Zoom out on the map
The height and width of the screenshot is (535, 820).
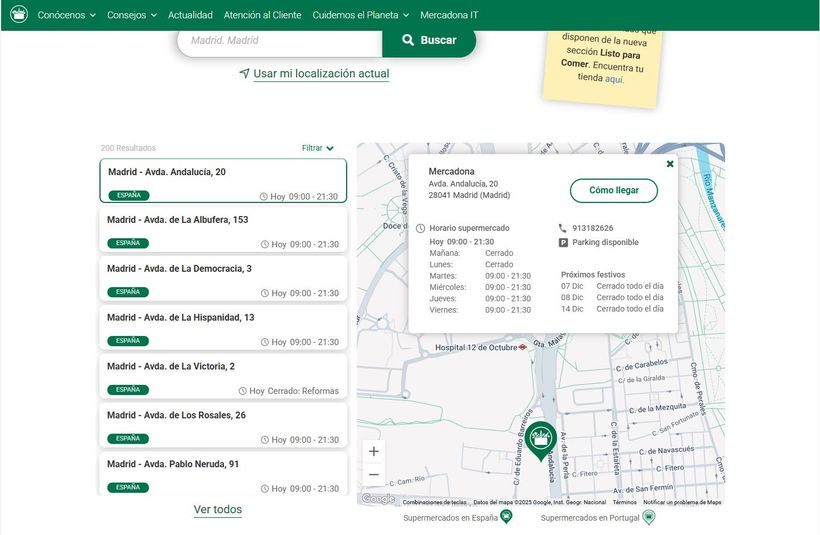[373, 475]
